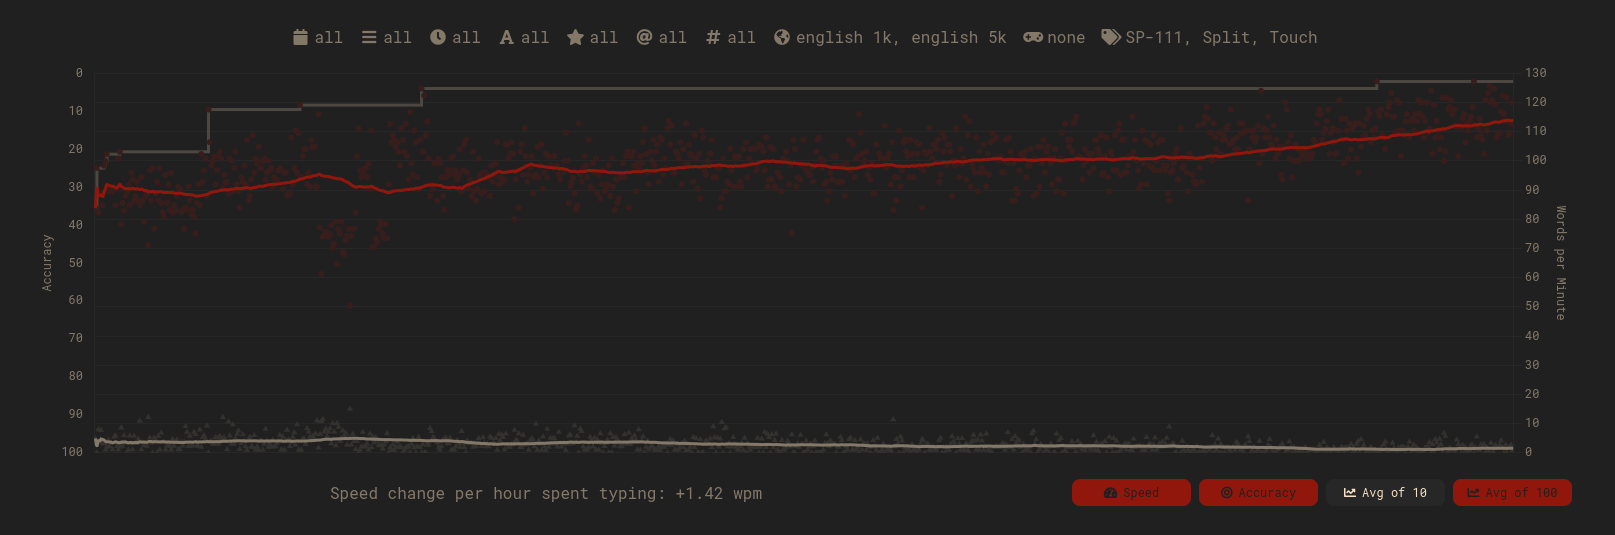Click the calendar date filter icon
1615x535 pixels.
[x=300, y=37]
